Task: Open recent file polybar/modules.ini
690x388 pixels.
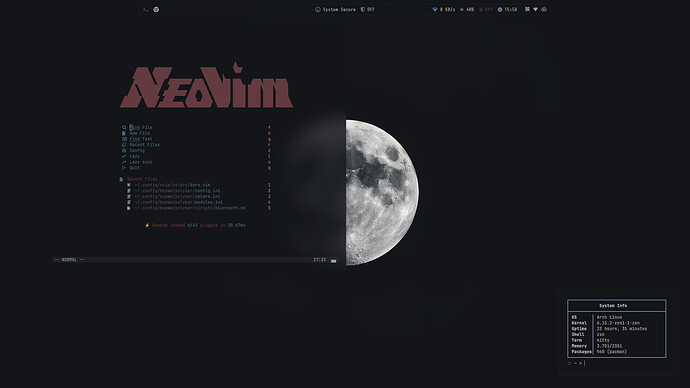Action: (179, 202)
